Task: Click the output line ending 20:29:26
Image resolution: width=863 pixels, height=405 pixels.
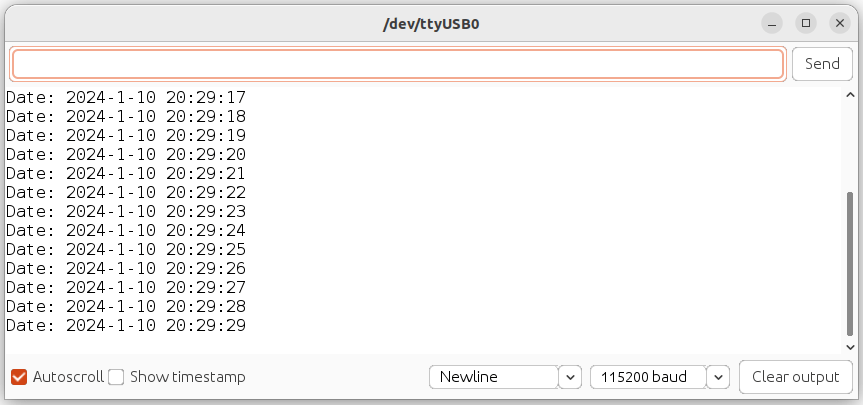Action: [126, 269]
